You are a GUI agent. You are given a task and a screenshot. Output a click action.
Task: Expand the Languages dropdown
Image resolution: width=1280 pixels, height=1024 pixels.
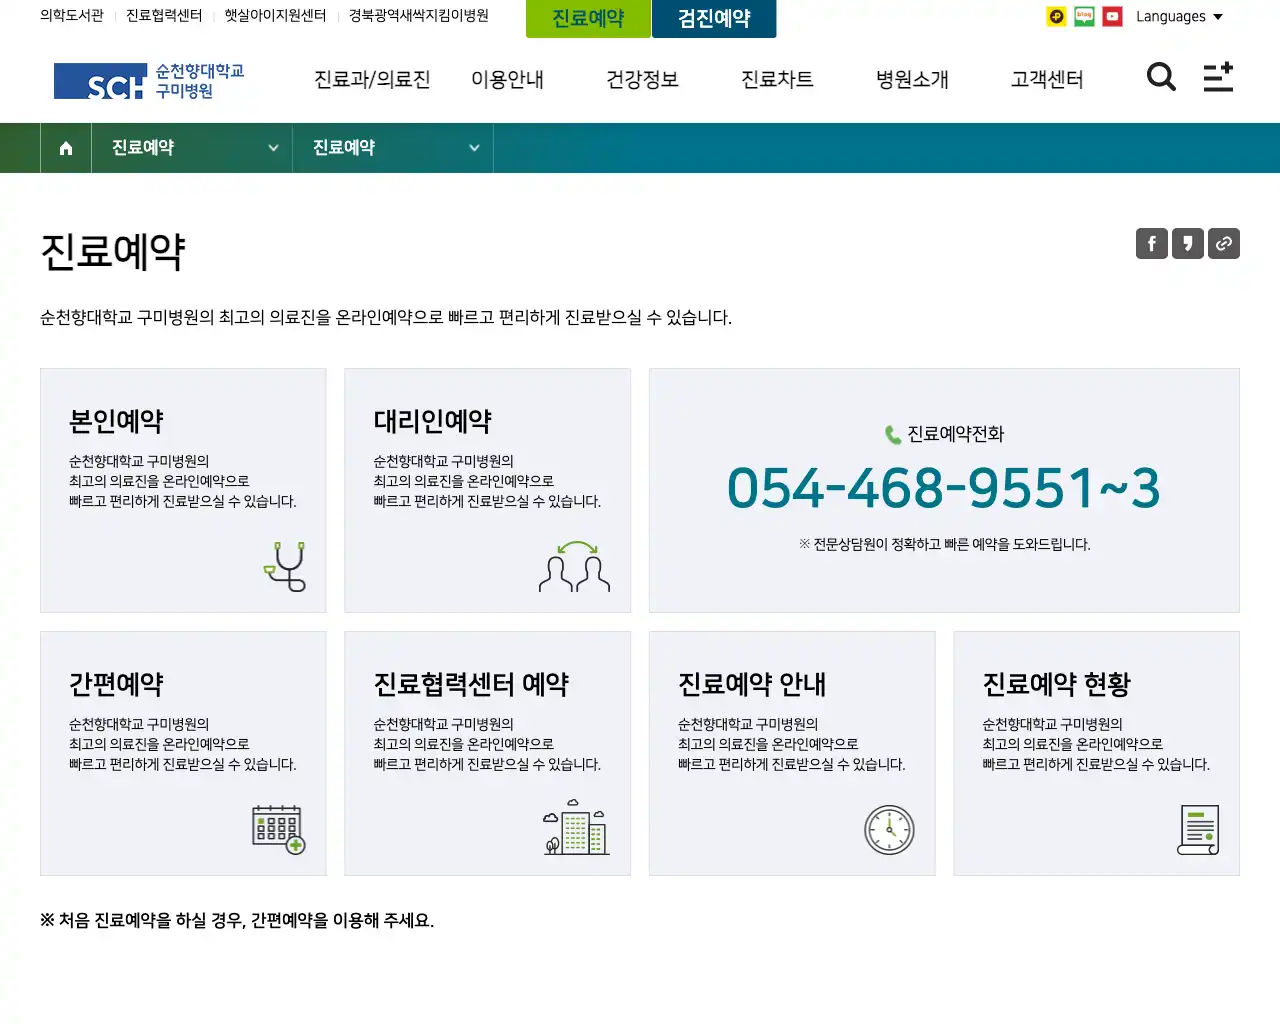[1179, 17]
